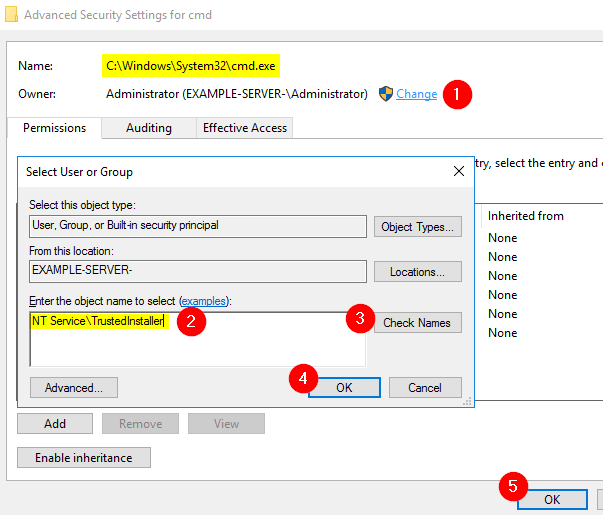Image resolution: width=603 pixels, height=515 pixels.
Task: Click the Check Names button
Action: click(x=418, y=322)
